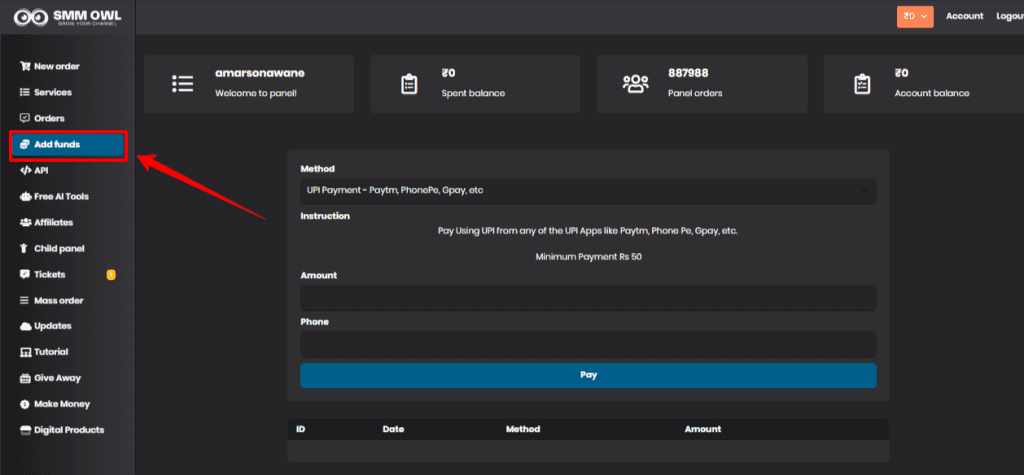The height and width of the screenshot is (475, 1024).
Task: Click the Updates cloud icon
Action: point(25,326)
